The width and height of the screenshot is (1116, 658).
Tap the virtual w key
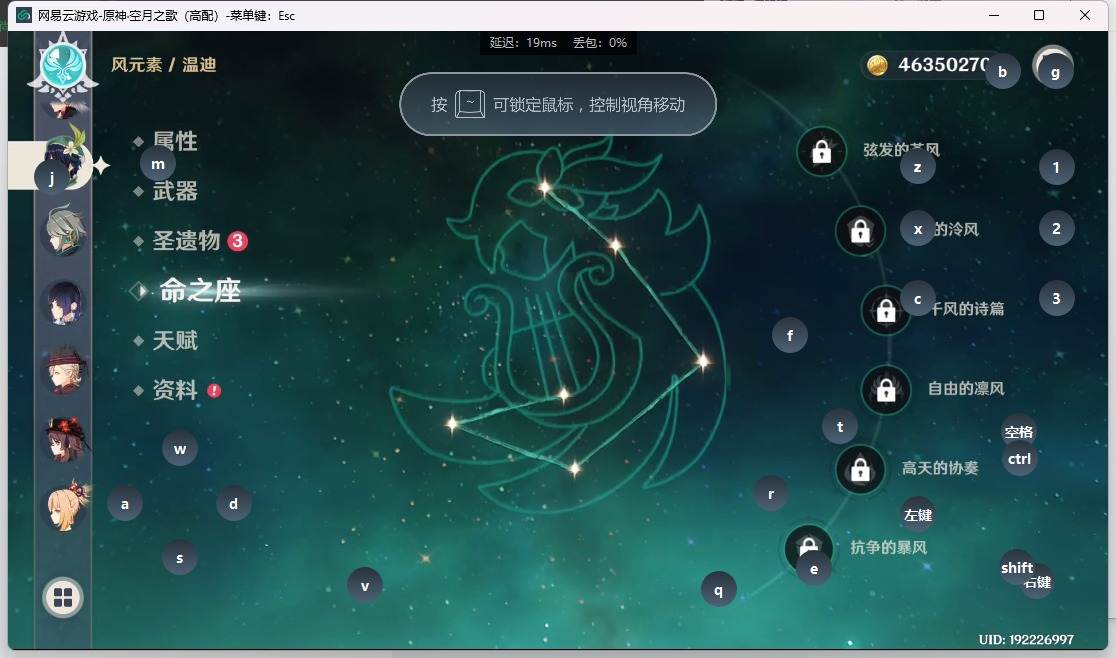(180, 449)
